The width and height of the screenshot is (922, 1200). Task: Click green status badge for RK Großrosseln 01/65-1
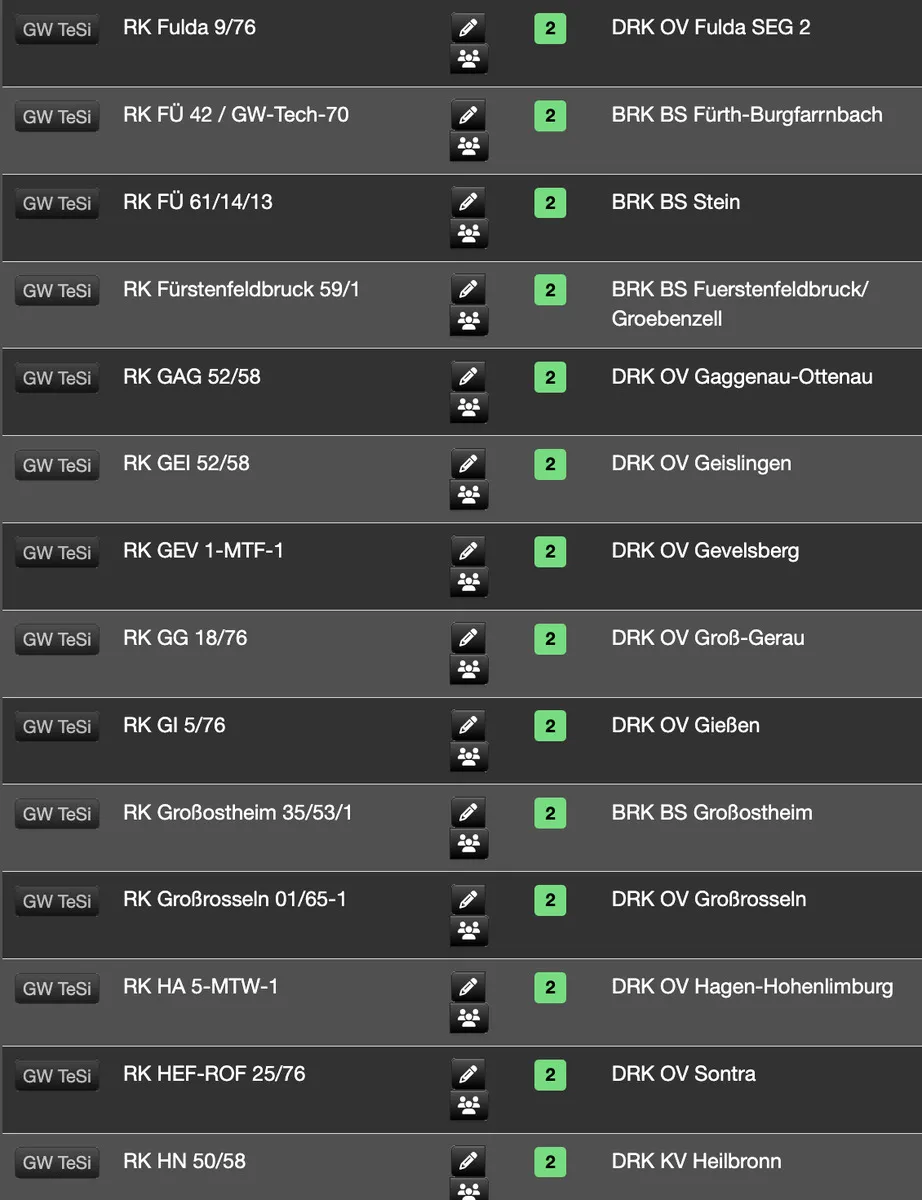pyautogui.click(x=550, y=900)
